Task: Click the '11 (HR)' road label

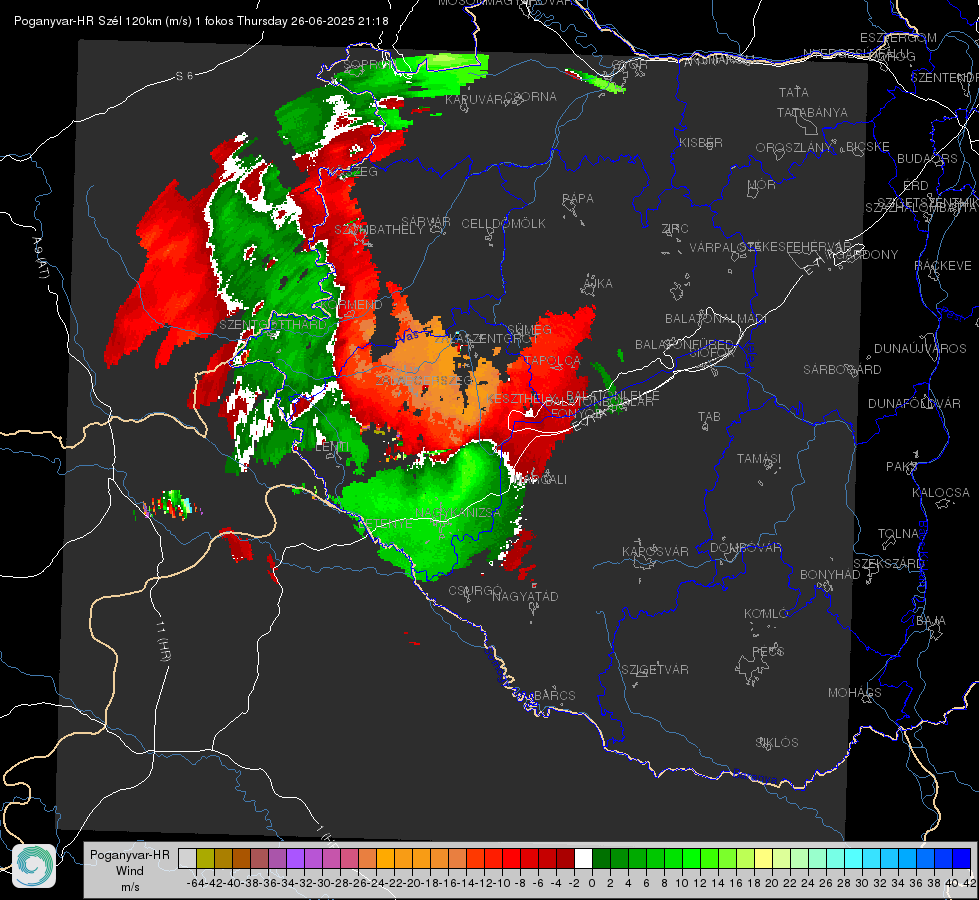Action: coord(162,642)
